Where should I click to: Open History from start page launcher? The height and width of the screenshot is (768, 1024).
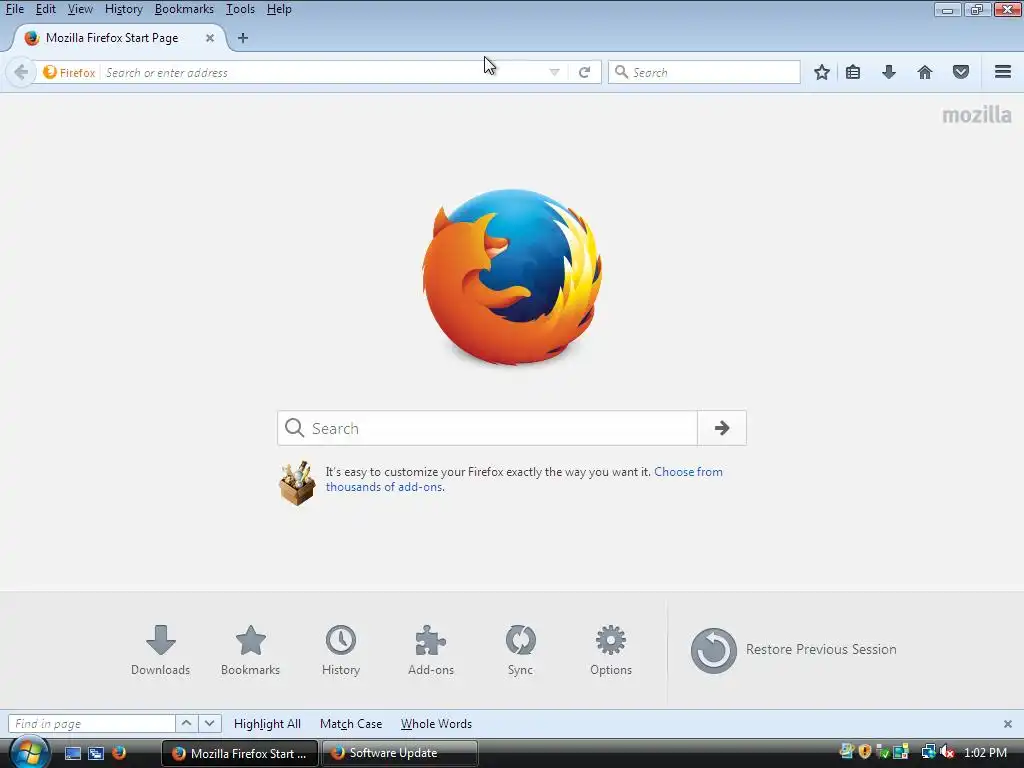[x=341, y=650]
